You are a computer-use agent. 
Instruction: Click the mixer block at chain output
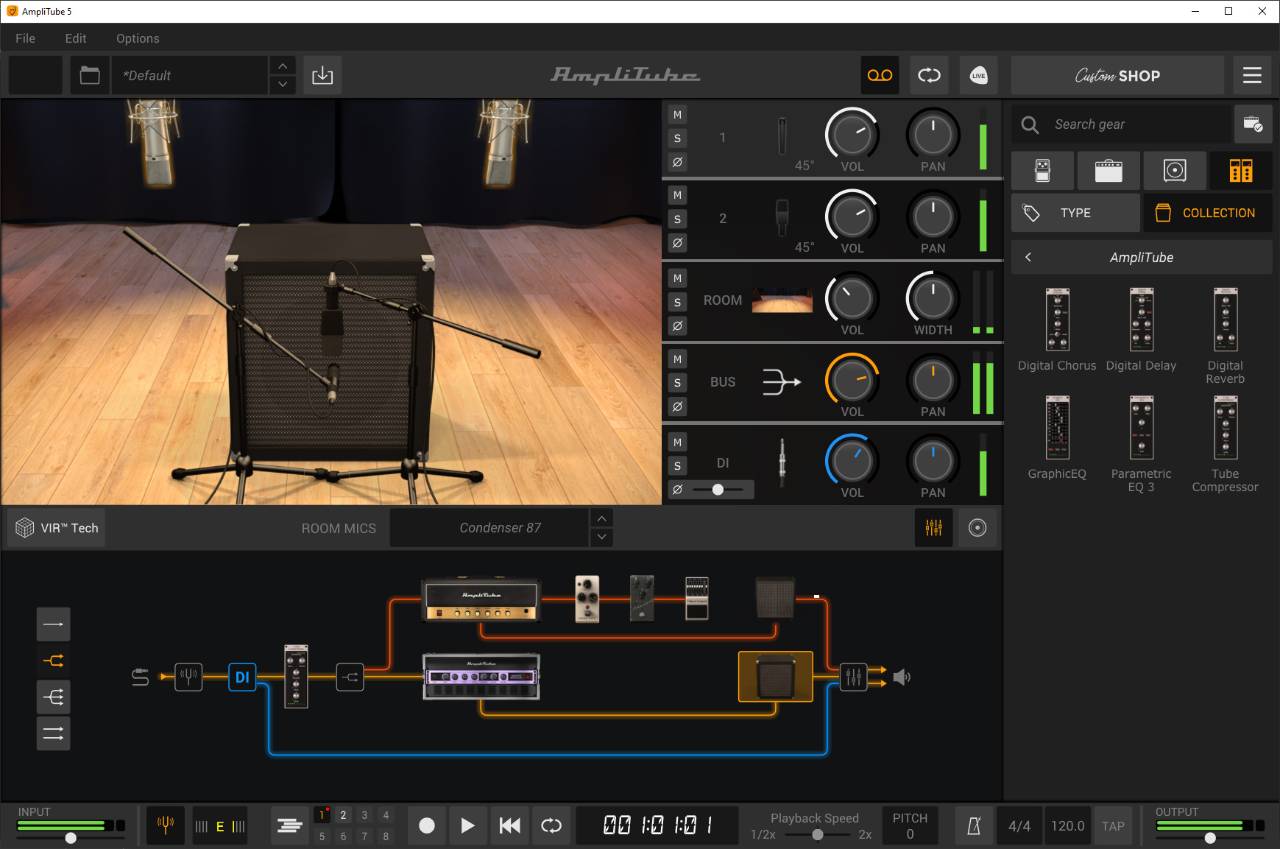(x=853, y=677)
